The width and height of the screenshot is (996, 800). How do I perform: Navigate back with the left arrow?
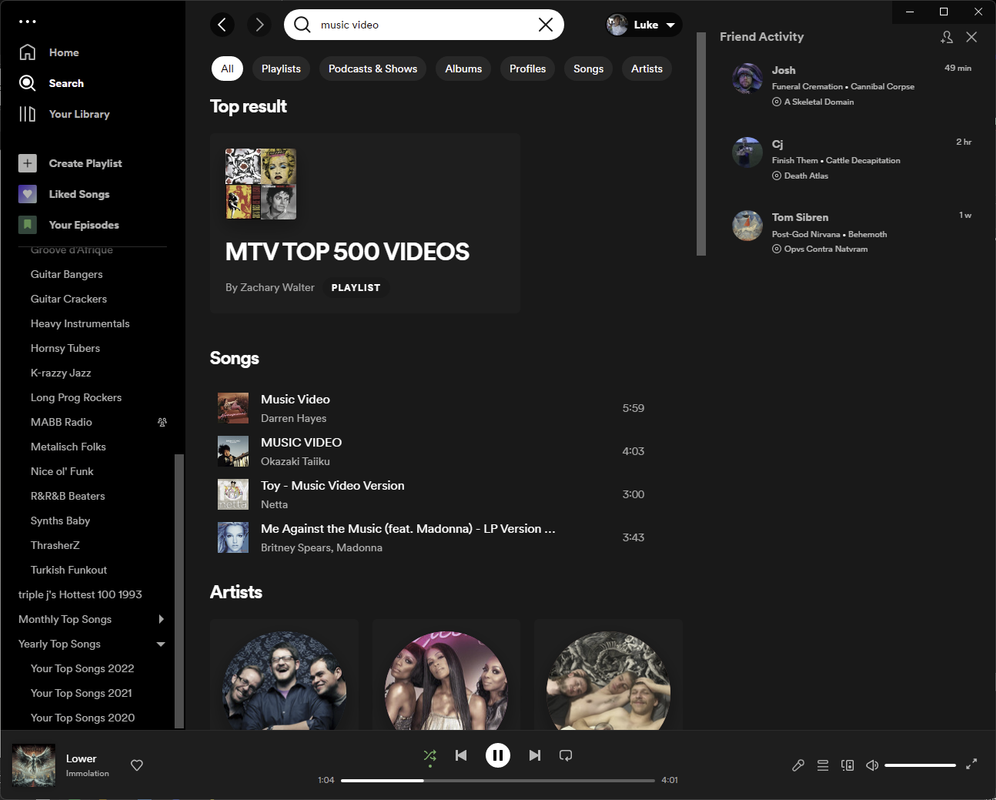click(x=222, y=25)
